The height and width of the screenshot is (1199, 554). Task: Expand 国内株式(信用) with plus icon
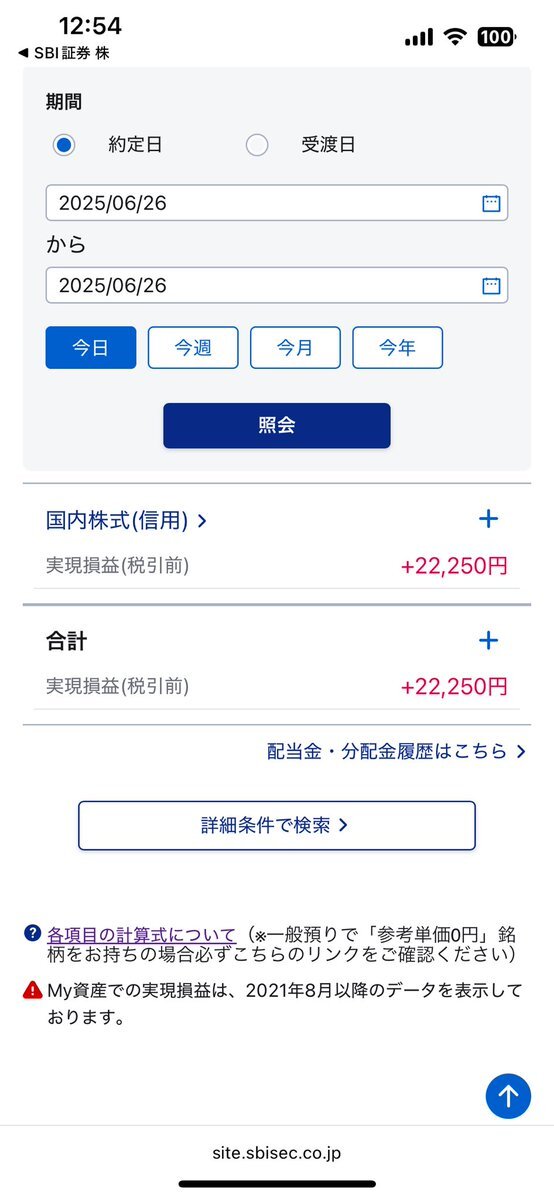pos(488,519)
